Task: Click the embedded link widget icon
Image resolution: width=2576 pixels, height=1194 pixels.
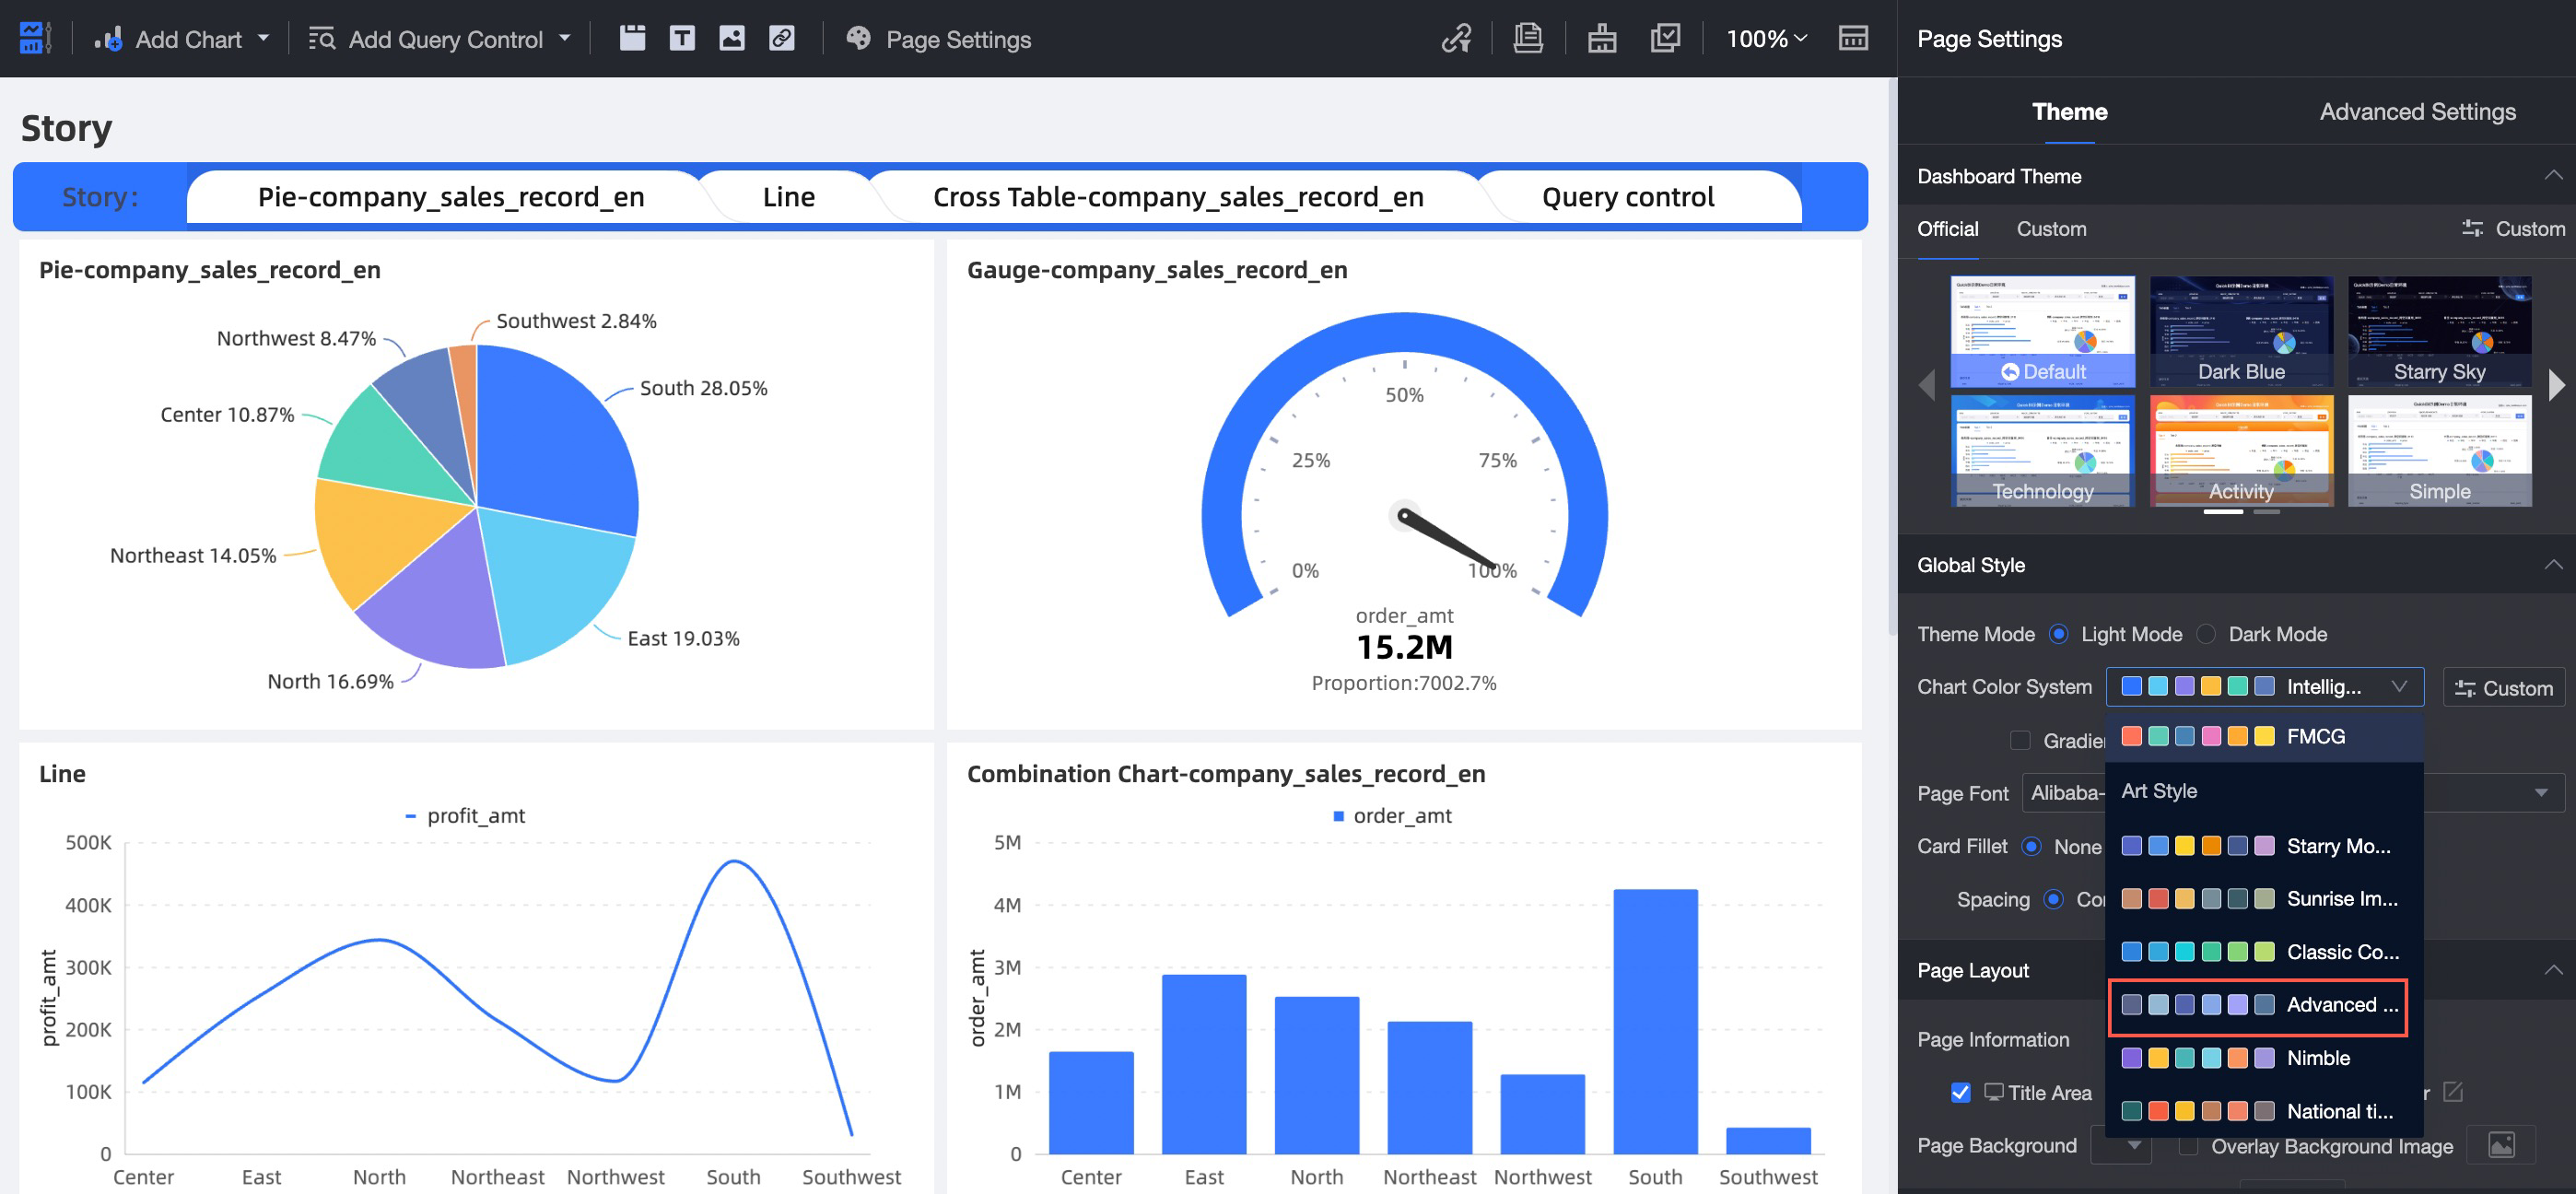Action: 782,39
